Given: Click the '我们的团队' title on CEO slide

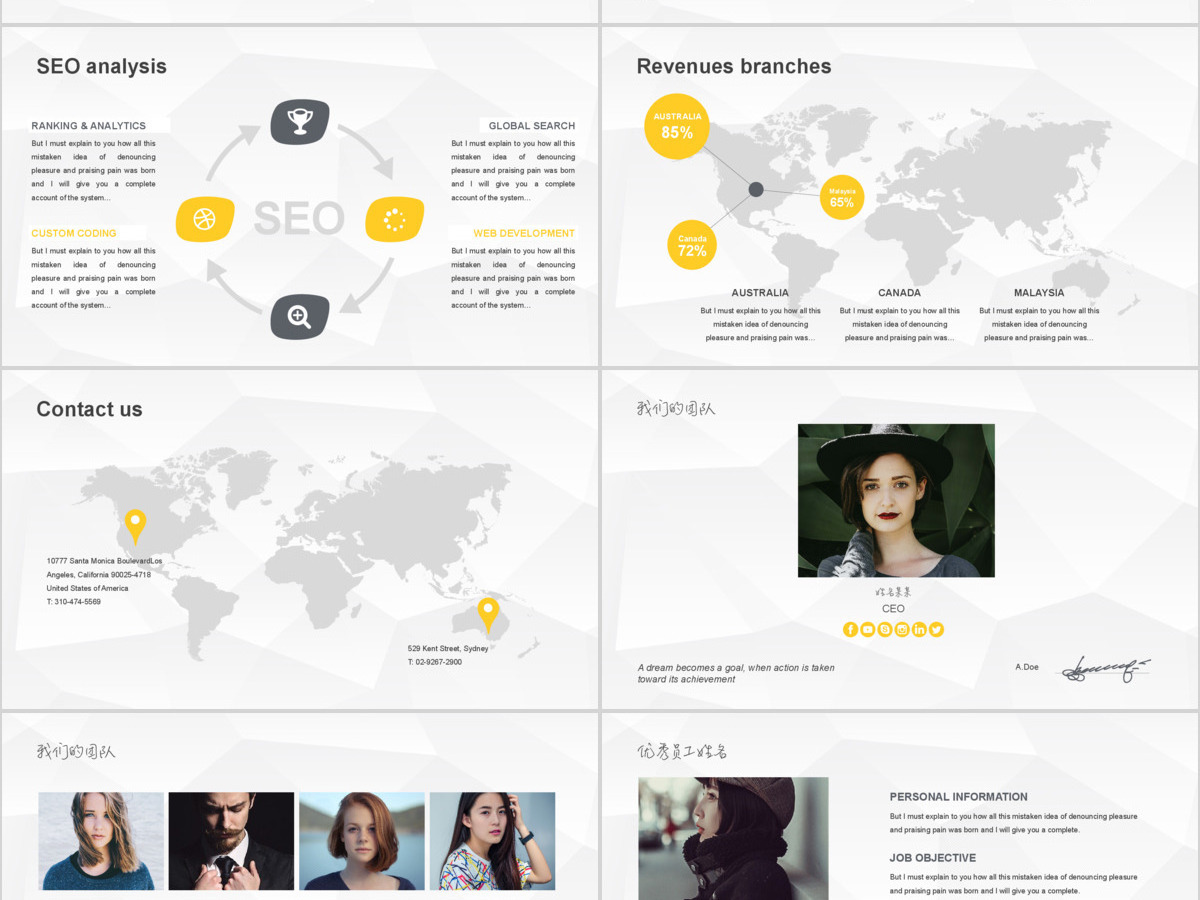Looking at the screenshot, I should tap(676, 408).
